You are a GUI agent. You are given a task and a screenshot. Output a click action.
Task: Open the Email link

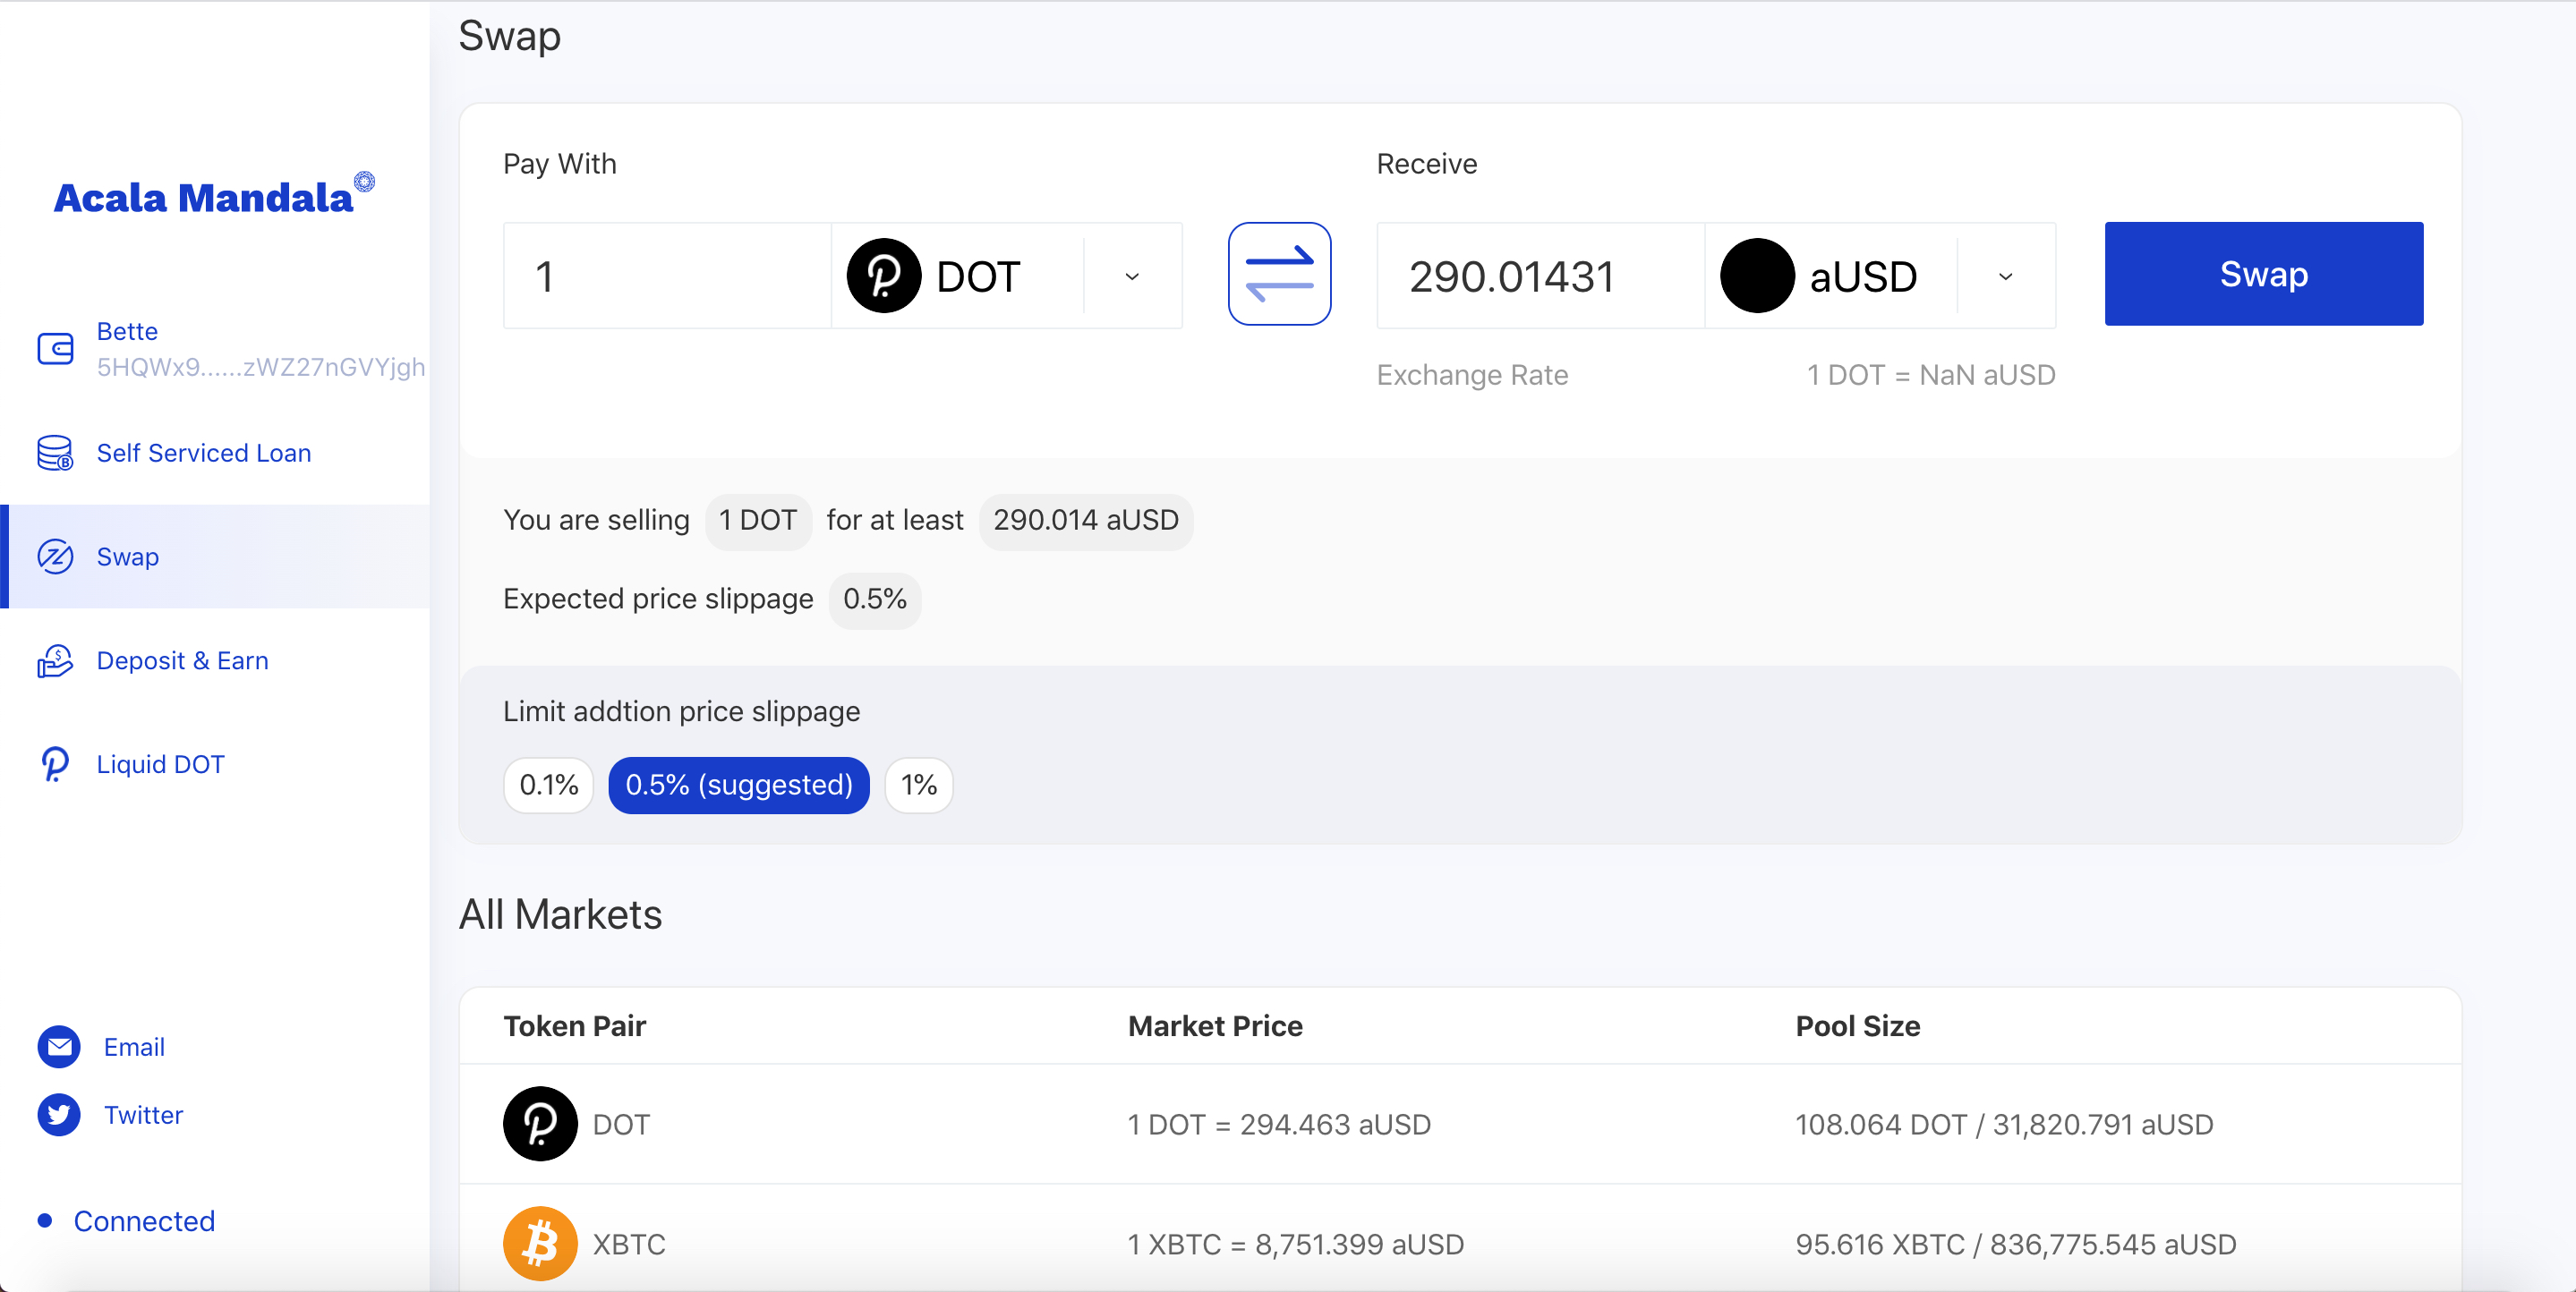tap(134, 1047)
